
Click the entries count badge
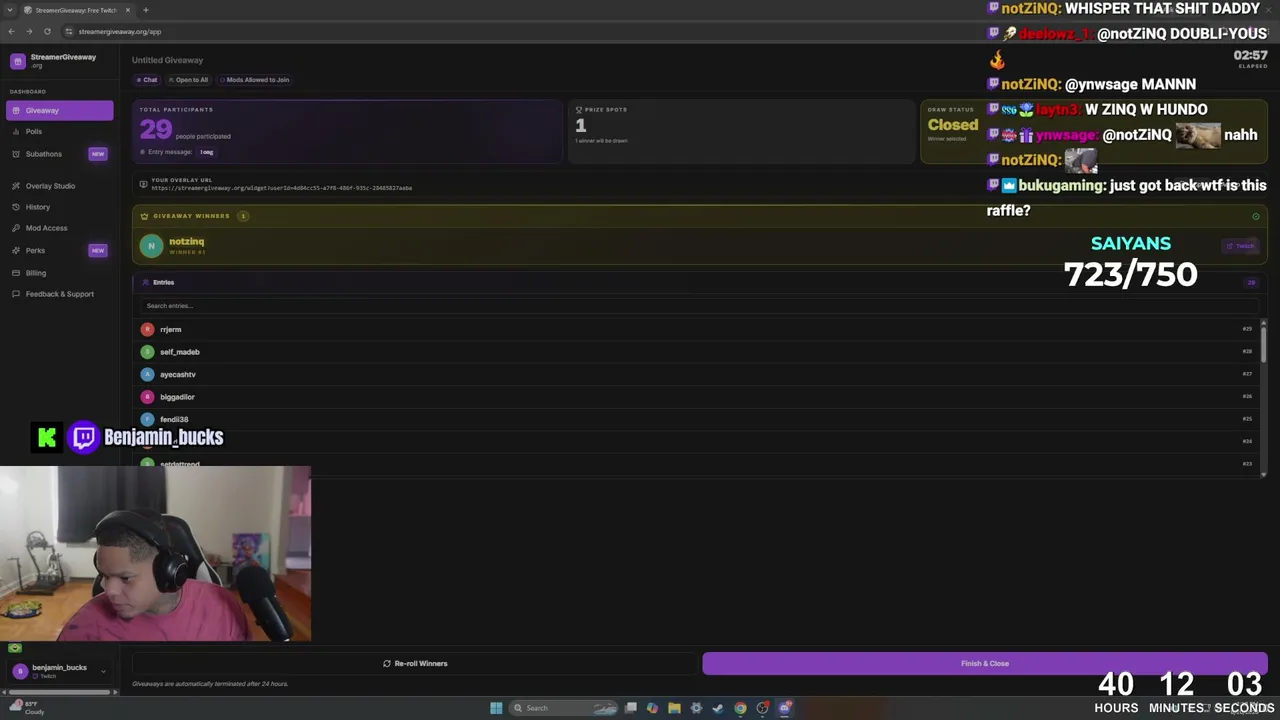click(x=1251, y=282)
